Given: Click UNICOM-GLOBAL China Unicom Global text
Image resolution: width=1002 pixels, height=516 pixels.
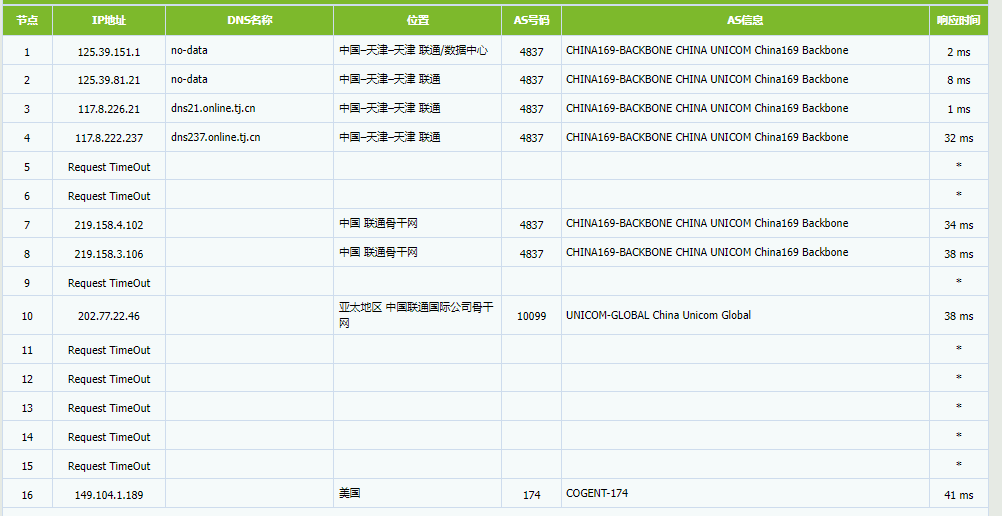Looking at the screenshot, I should (x=658, y=315).
